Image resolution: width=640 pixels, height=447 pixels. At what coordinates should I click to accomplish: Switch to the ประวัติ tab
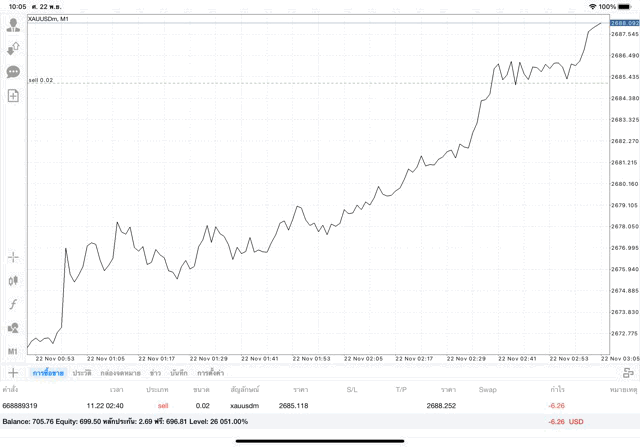[81, 373]
